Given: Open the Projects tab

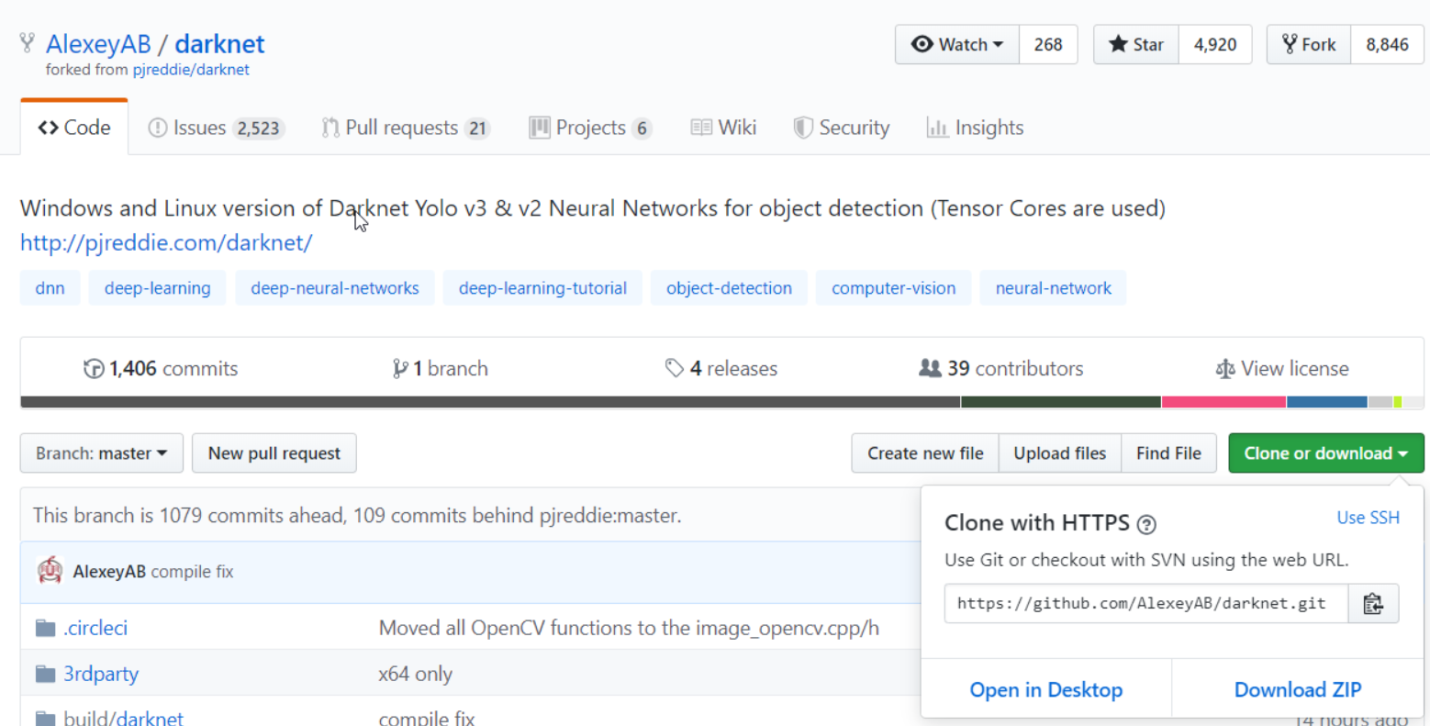Looking at the screenshot, I should [590, 128].
